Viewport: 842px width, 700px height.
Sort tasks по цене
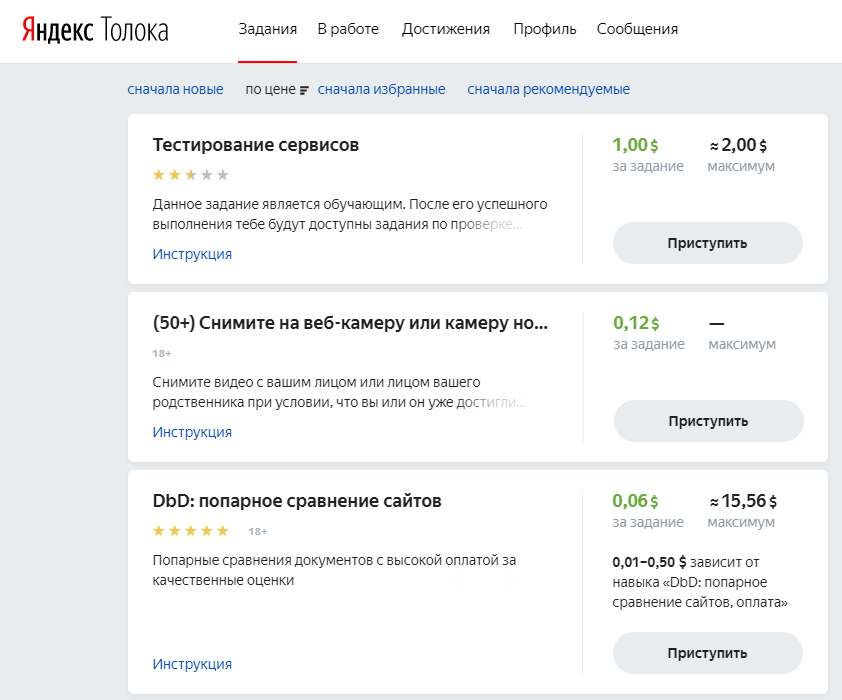click(270, 89)
